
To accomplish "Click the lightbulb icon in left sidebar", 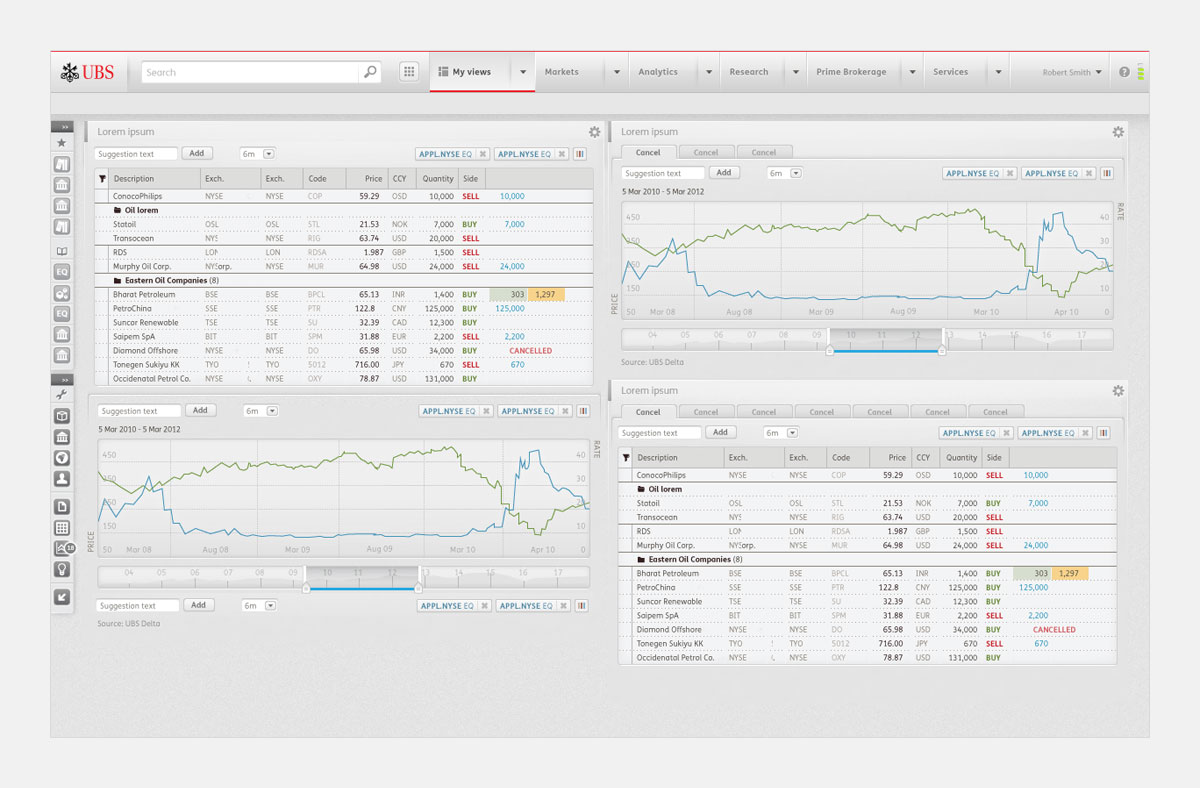I will coord(62,568).
